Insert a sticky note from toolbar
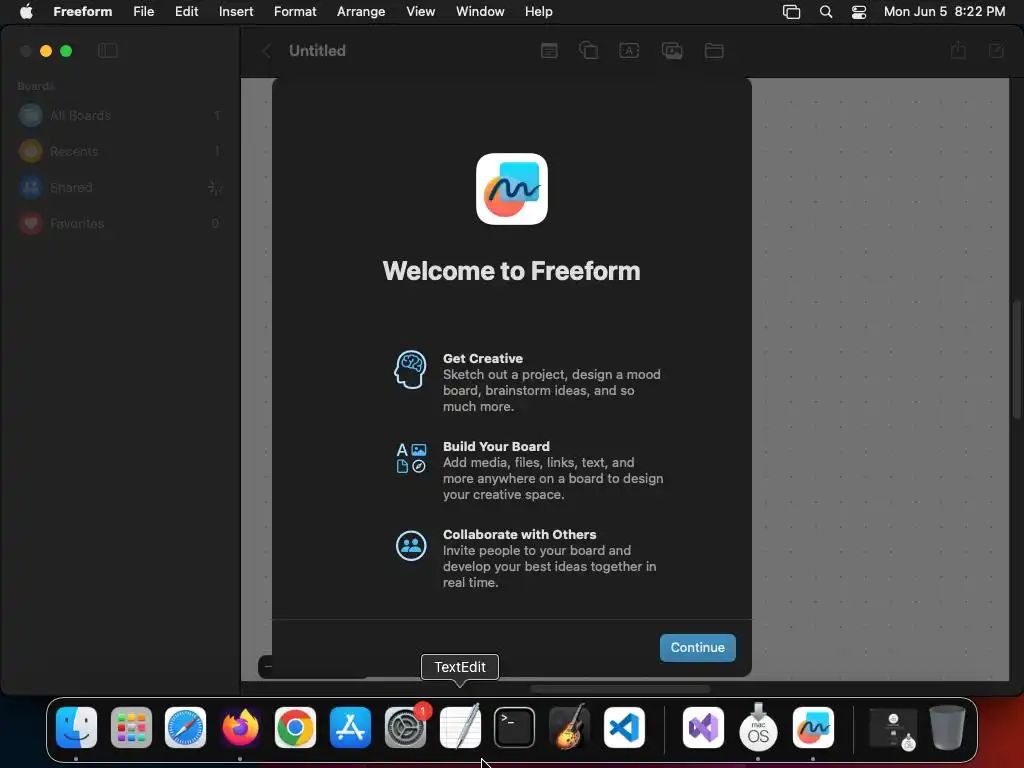The image size is (1024, 768). 549,50
